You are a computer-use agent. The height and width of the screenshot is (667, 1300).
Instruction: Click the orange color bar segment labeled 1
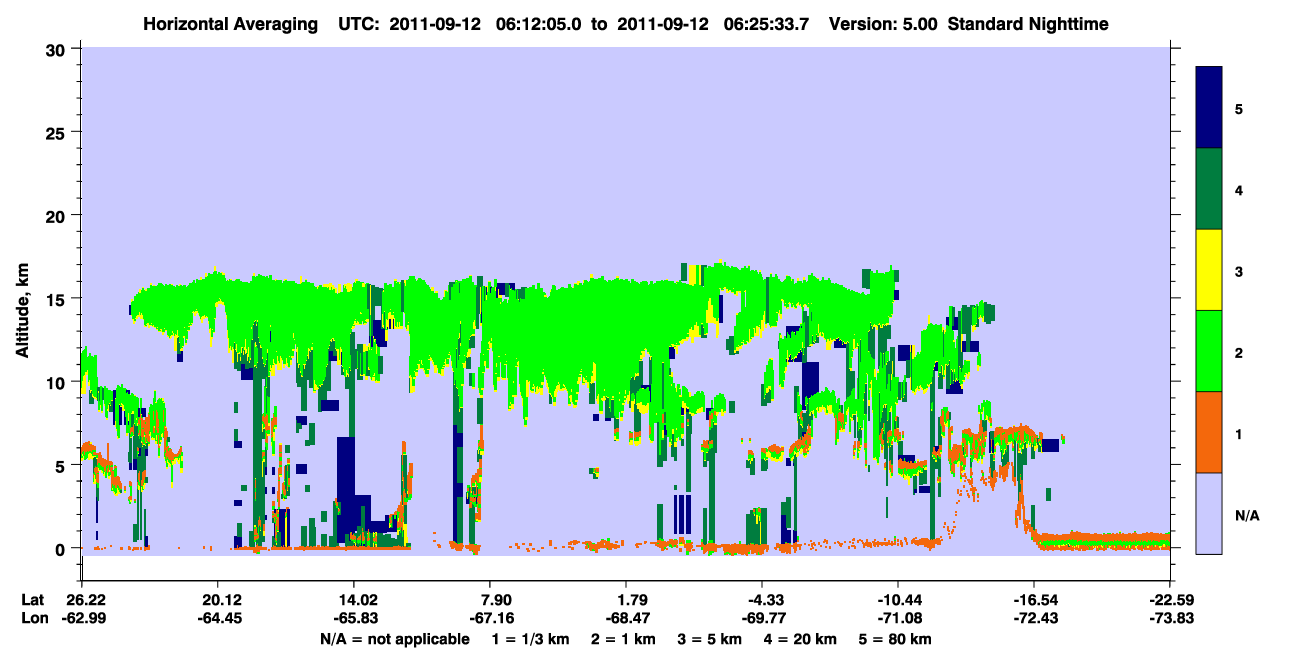pos(1209,432)
